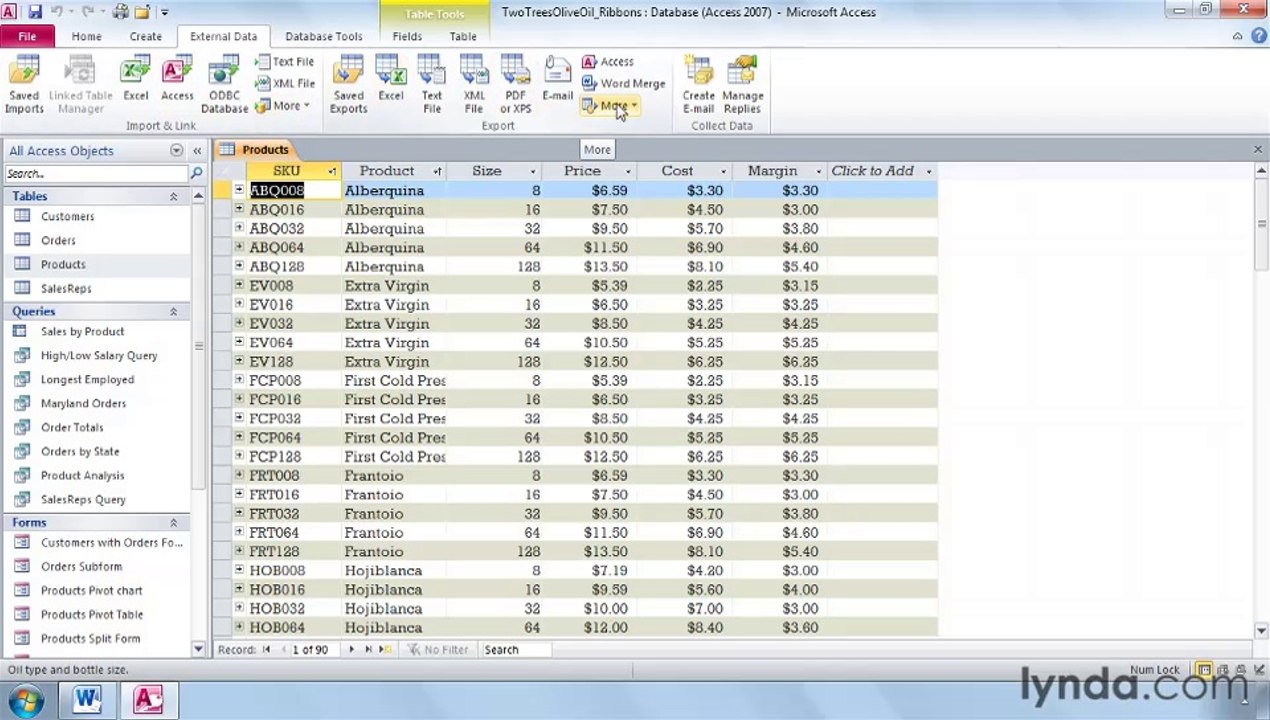The image size is (1270, 720).
Task: Click the Create E-mail icon
Action: pyautogui.click(x=698, y=86)
